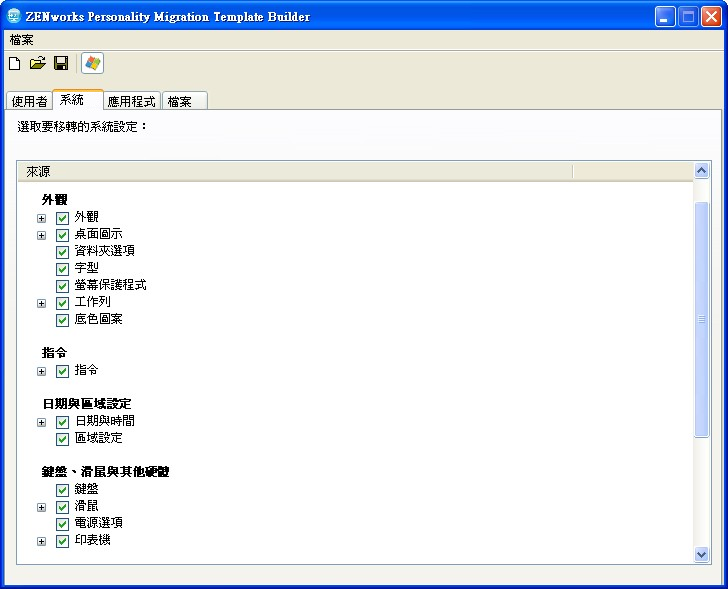Expand the 外觀 tree node
The image size is (728, 589).
coord(41,218)
